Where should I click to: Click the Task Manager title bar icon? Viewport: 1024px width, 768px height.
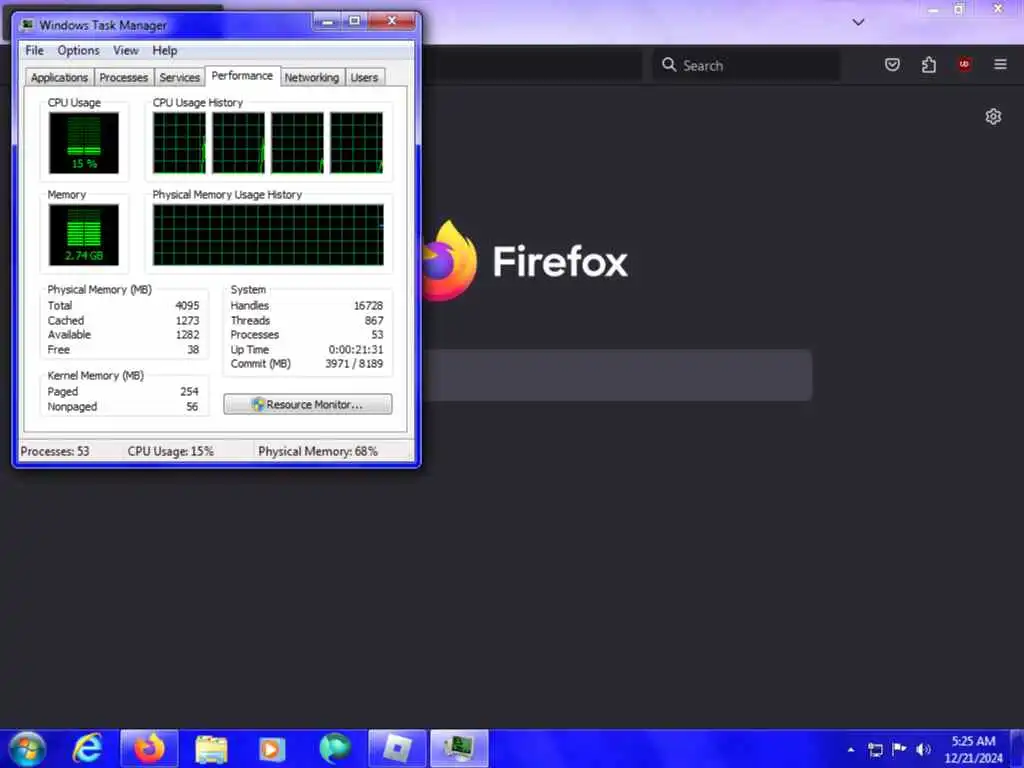(27, 25)
